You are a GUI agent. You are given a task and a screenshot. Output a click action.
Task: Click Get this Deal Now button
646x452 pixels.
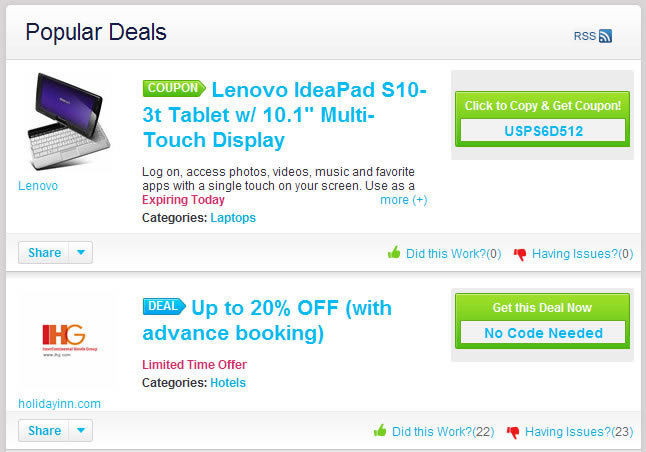(x=542, y=307)
